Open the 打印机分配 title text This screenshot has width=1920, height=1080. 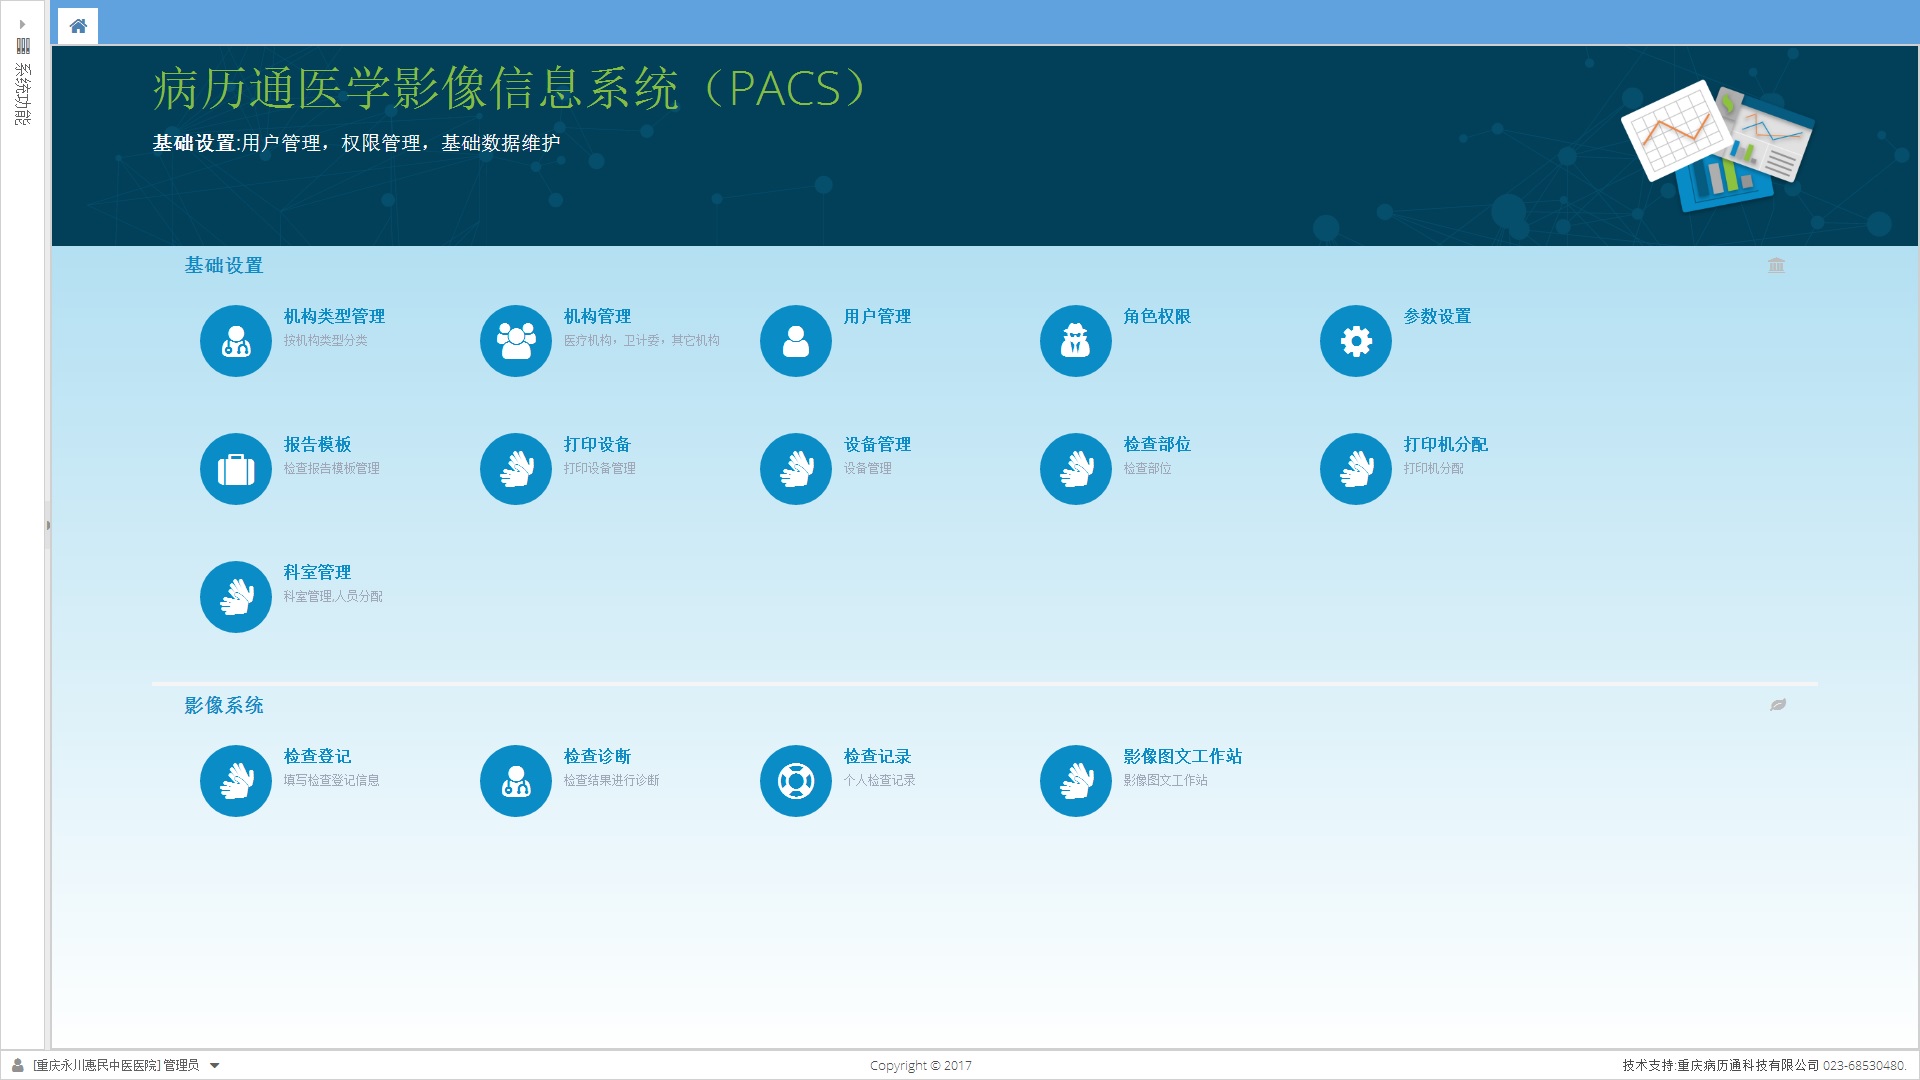(x=1445, y=444)
